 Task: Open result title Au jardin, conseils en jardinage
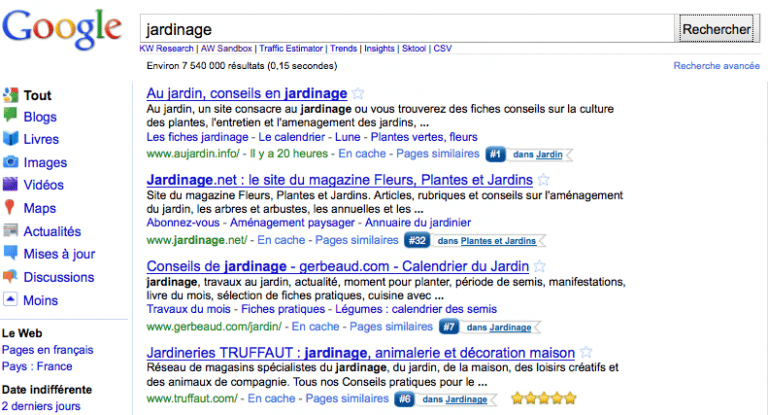pyautogui.click(x=247, y=93)
